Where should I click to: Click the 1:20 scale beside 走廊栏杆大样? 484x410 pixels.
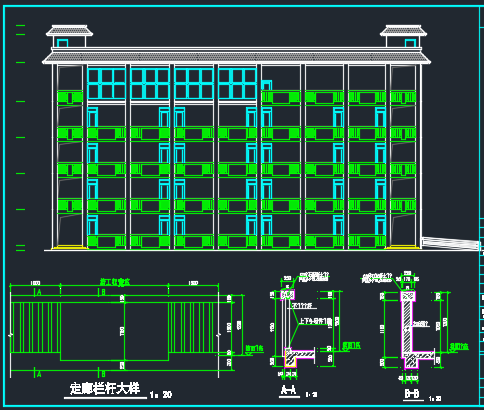coord(161,395)
